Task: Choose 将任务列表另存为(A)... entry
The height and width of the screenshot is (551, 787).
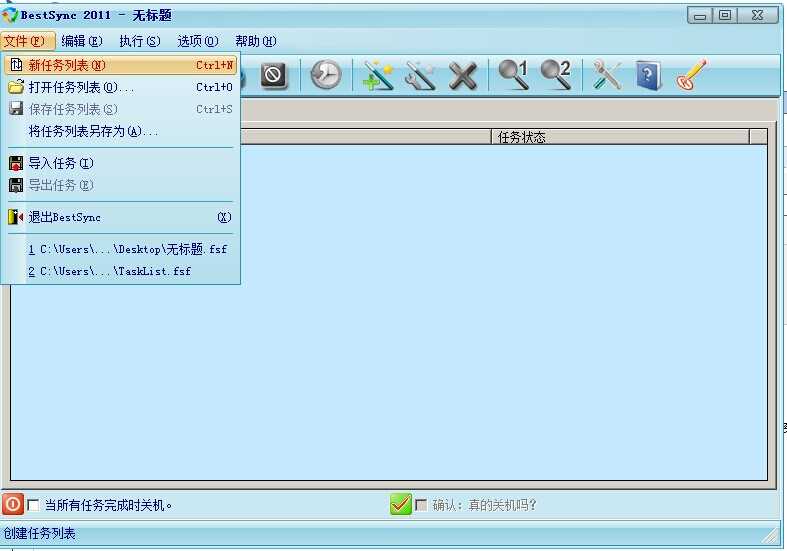Action: pyautogui.click(x=120, y=131)
